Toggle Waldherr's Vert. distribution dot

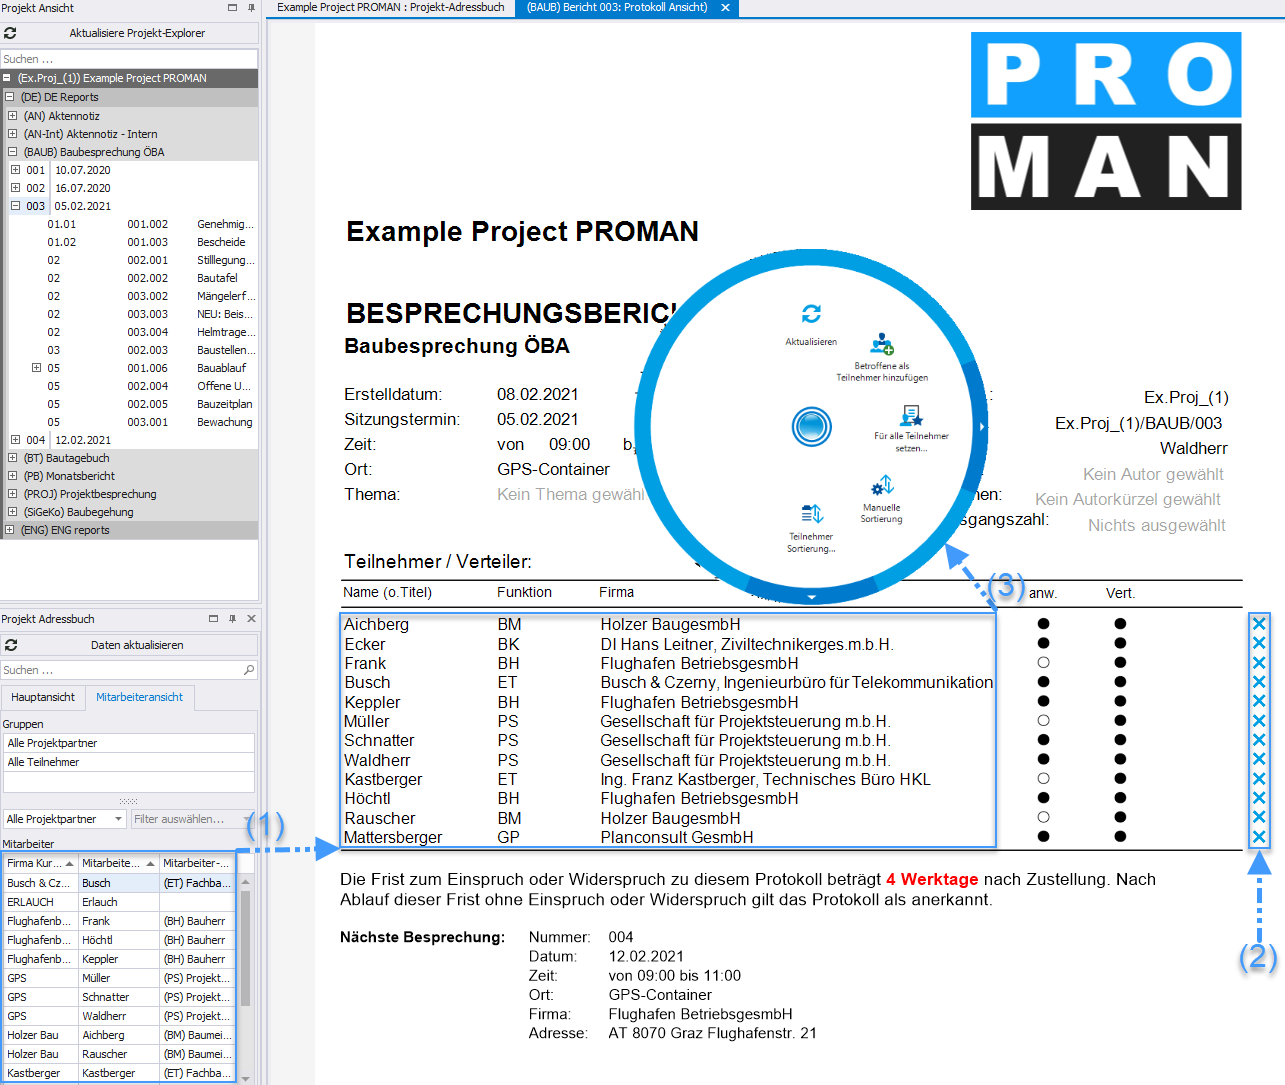pyautogui.click(x=1120, y=759)
